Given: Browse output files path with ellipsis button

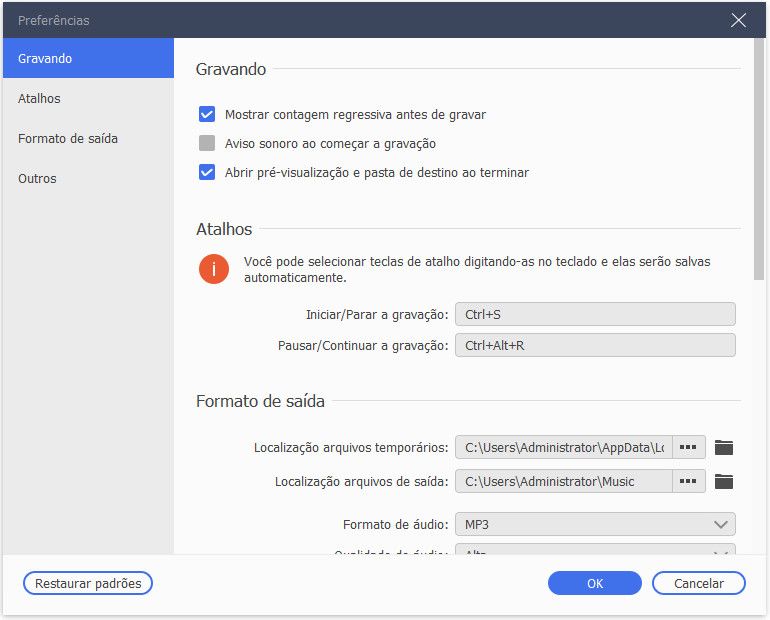Looking at the screenshot, I should pyautogui.click(x=688, y=482).
